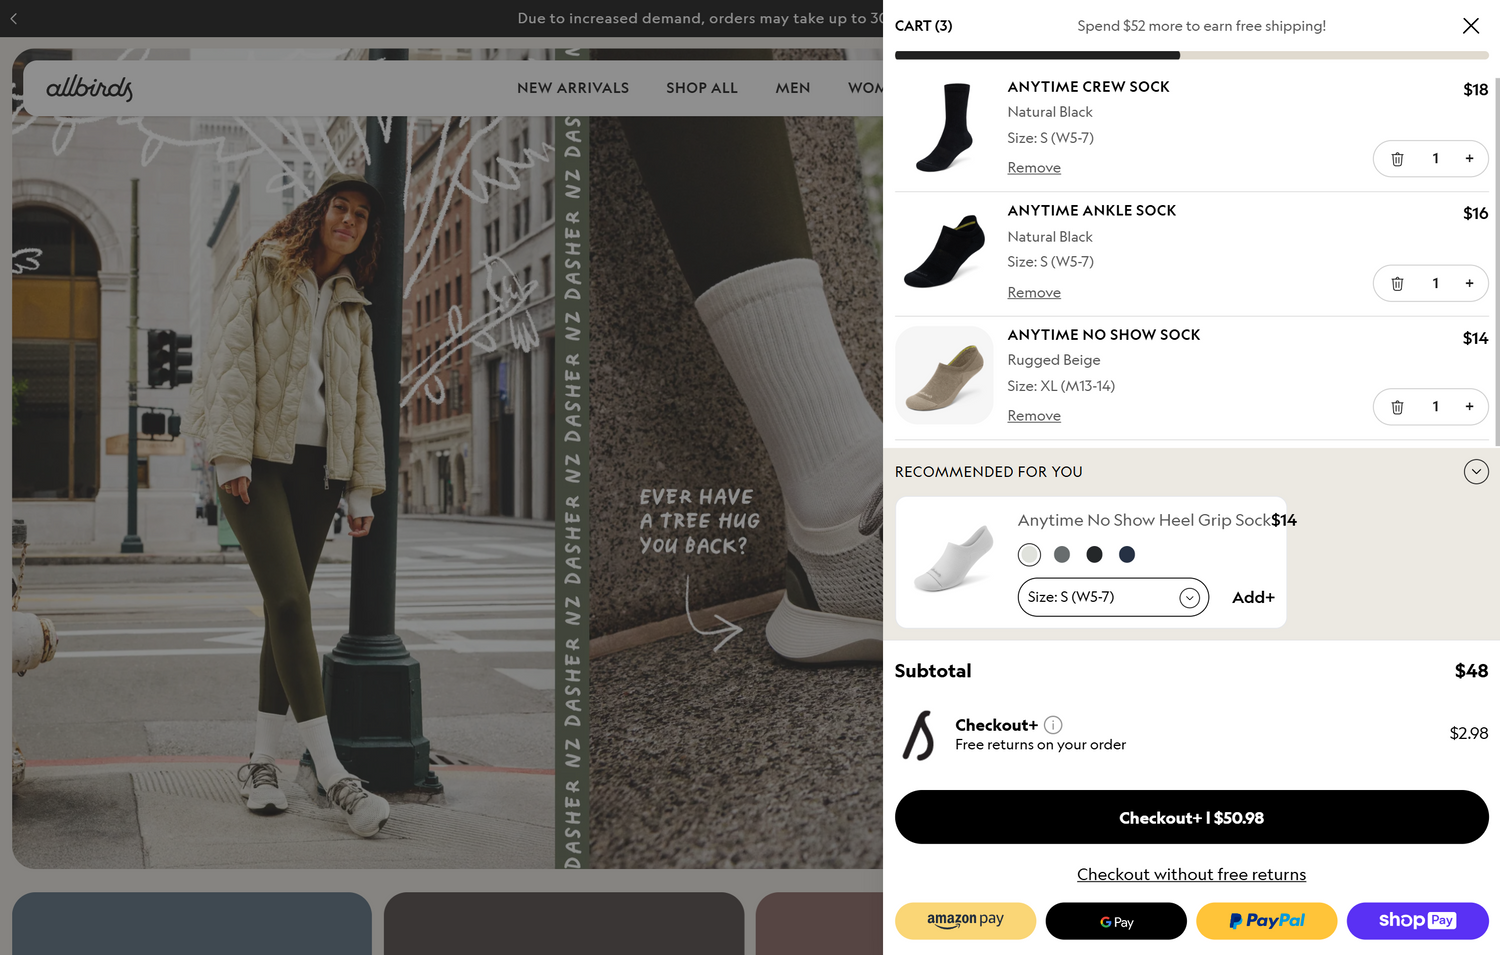The width and height of the screenshot is (1500, 955).
Task: Pay with Amazon Pay
Action: tap(965, 921)
